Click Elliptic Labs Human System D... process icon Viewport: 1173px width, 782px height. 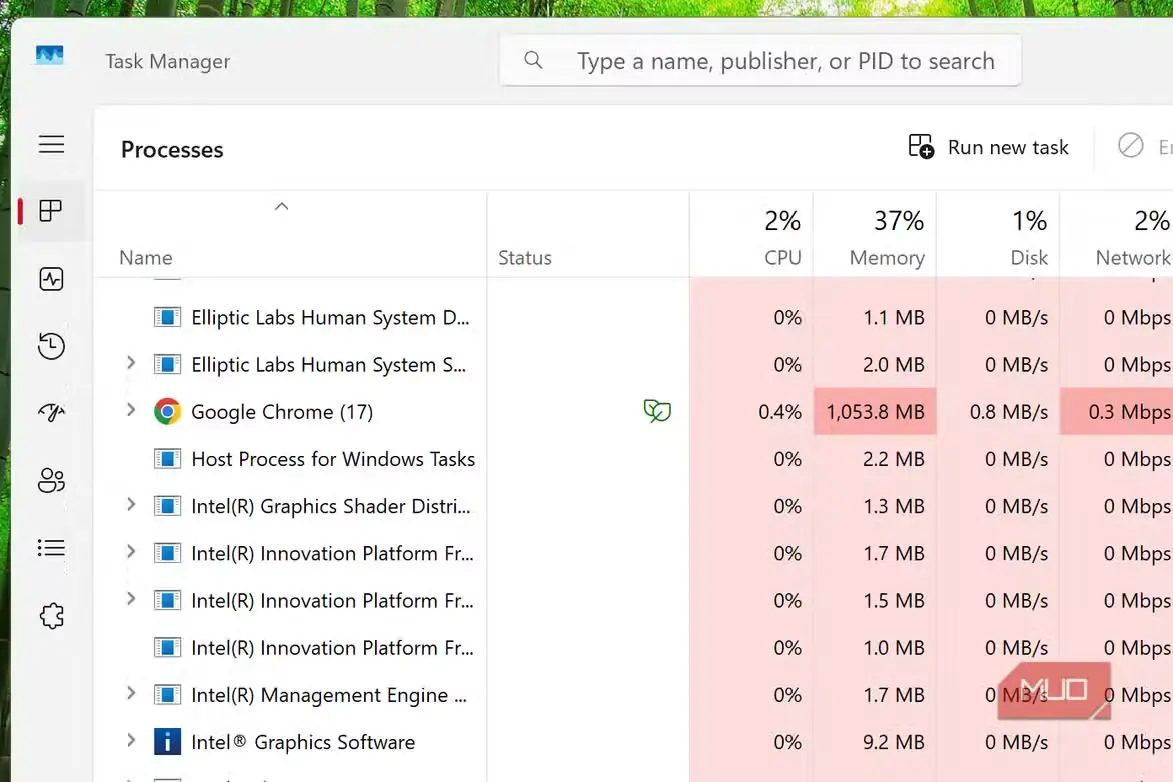pos(168,317)
